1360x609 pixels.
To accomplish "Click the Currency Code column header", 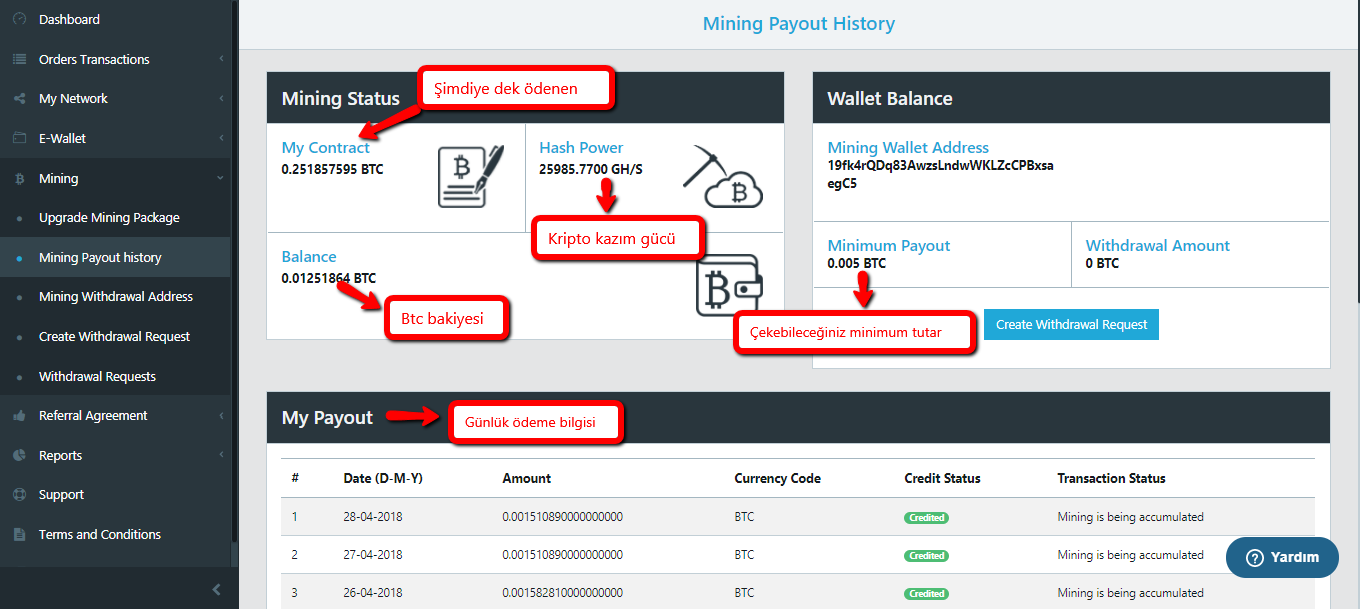I will click(778, 479).
